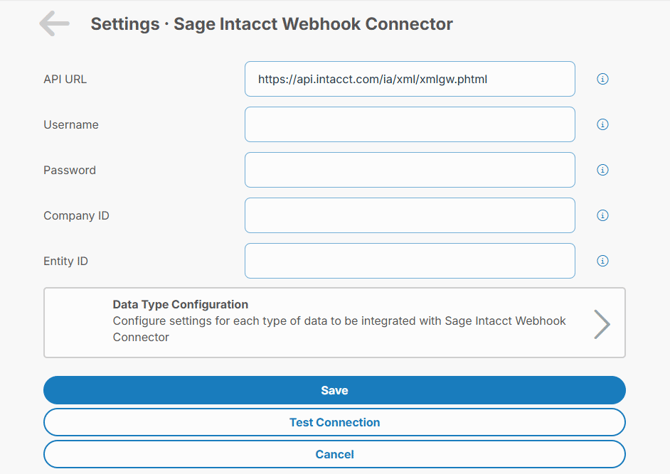
Task: Show help info for Company ID field
Action: click(x=602, y=215)
